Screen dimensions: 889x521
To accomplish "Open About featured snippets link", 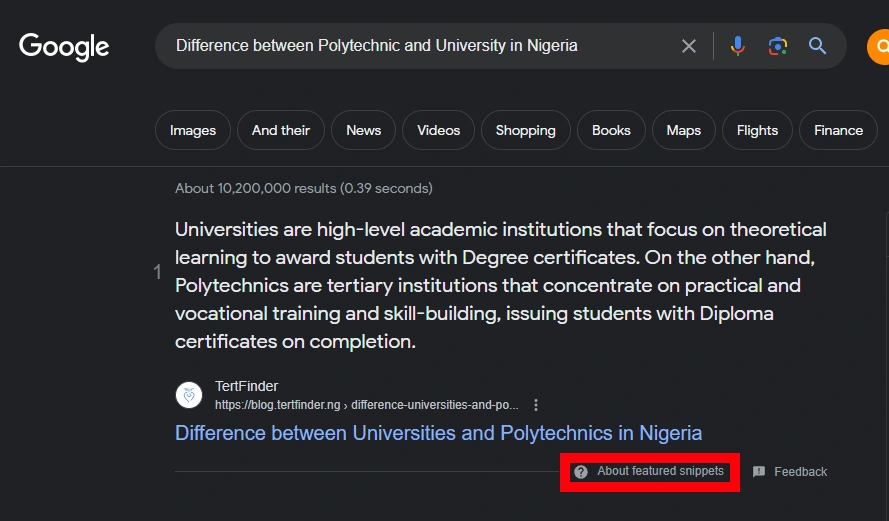I will [x=660, y=471].
